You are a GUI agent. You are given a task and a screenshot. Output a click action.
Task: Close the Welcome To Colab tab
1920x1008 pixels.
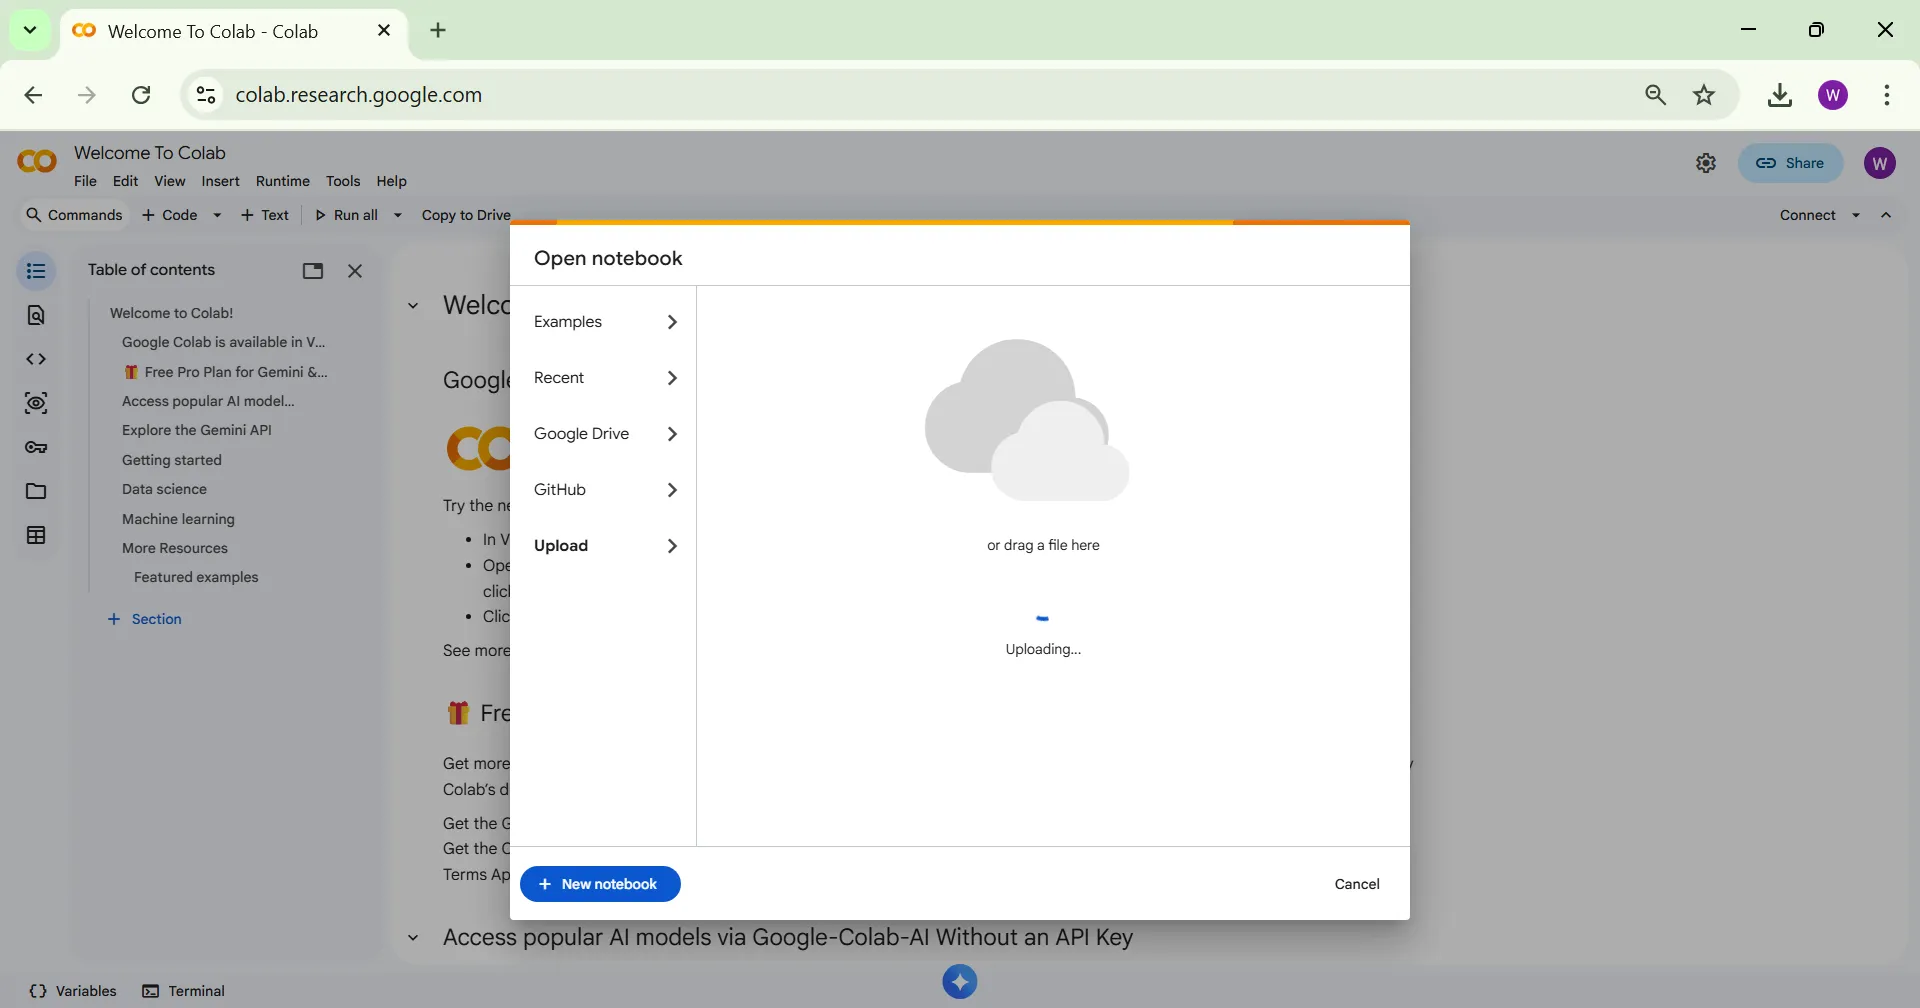384,31
